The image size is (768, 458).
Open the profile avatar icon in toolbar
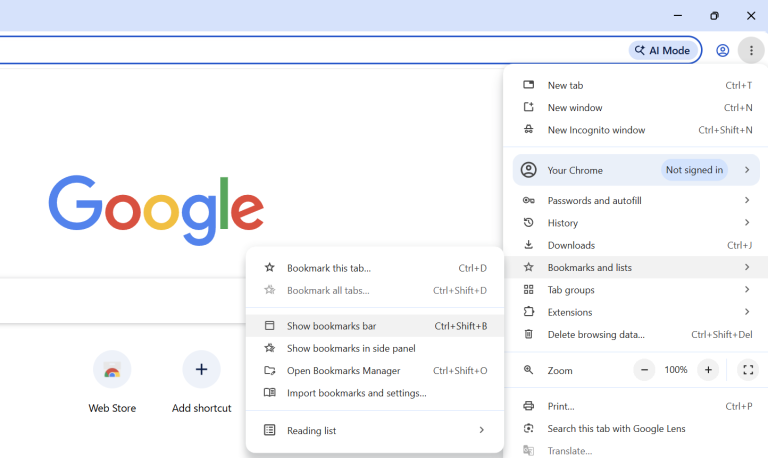click(x=722, y=50)
